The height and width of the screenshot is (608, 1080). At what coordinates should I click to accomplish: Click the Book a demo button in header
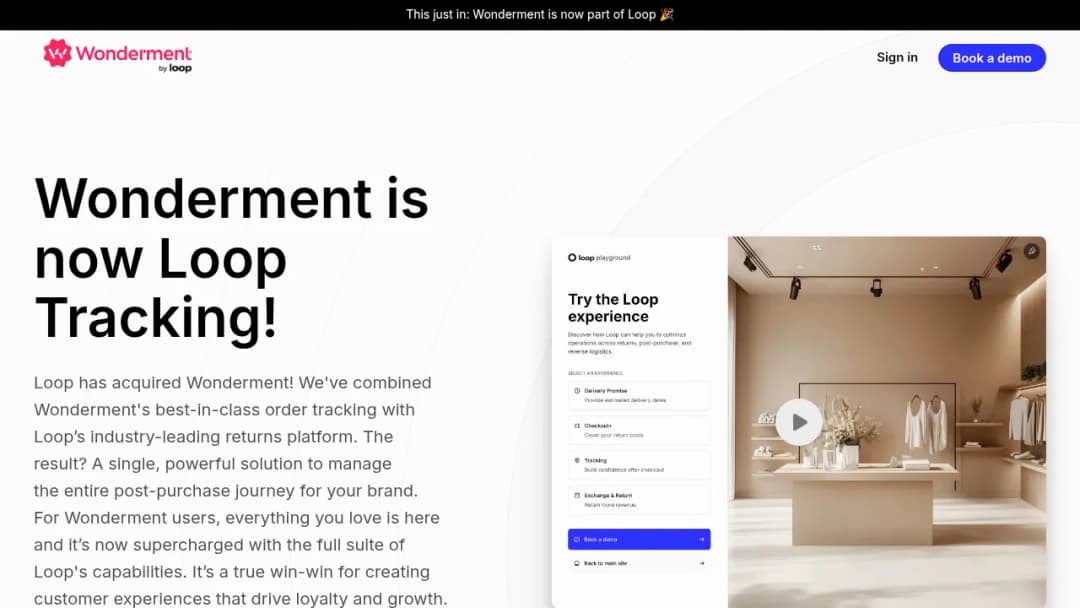click(992, 58)
